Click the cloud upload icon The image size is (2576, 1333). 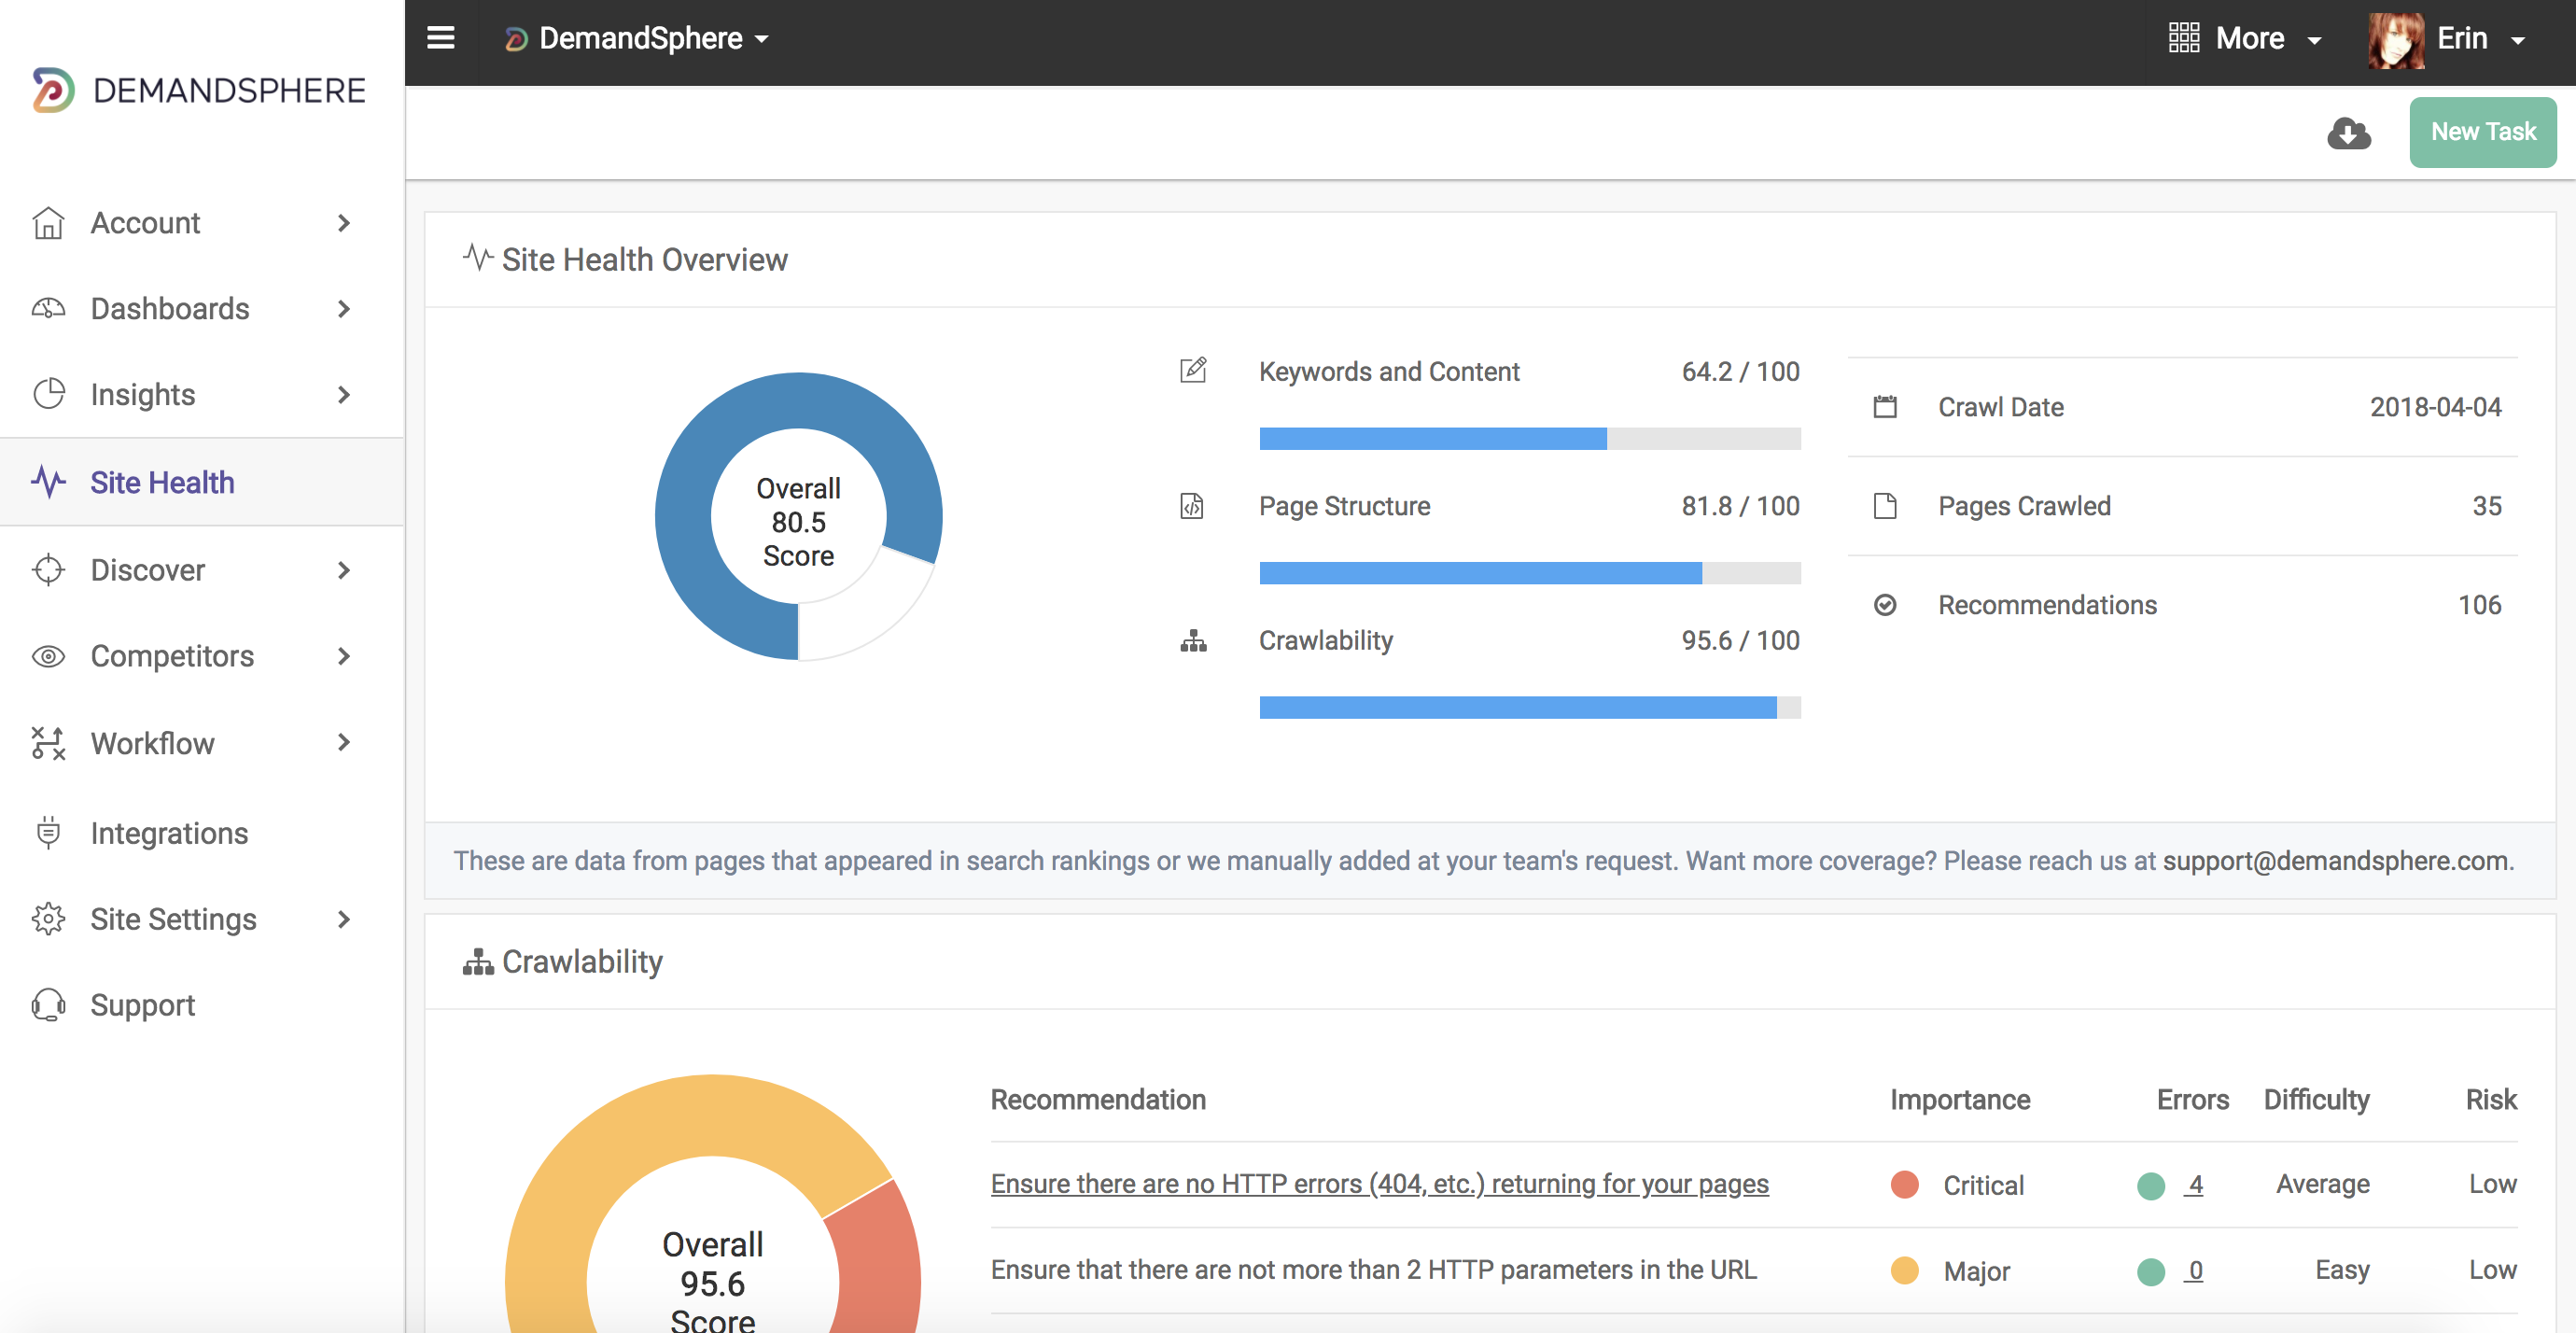[2350, 133]
